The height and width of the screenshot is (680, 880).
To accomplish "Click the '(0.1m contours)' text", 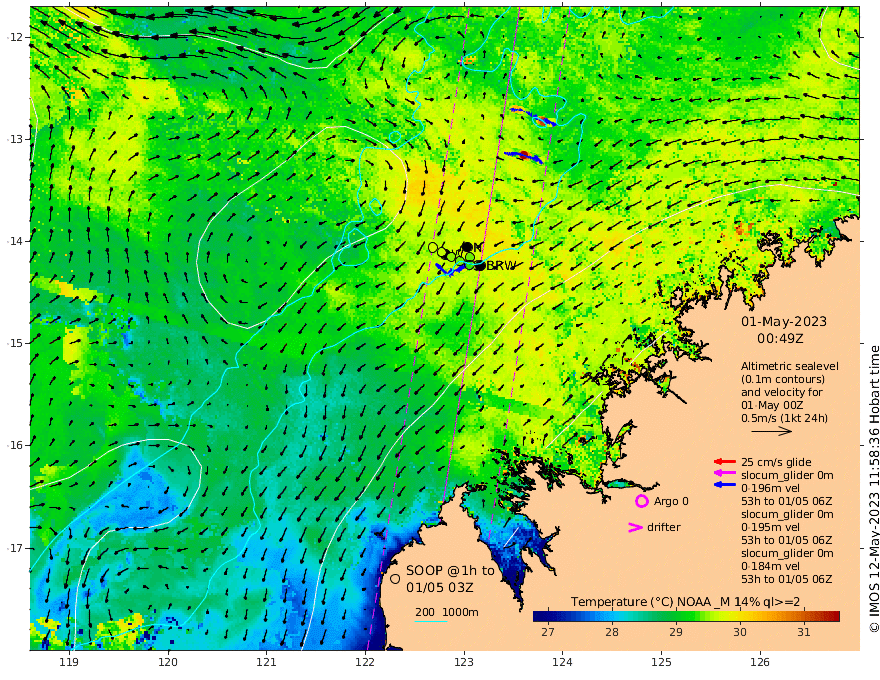I will [x=782, y=379].
